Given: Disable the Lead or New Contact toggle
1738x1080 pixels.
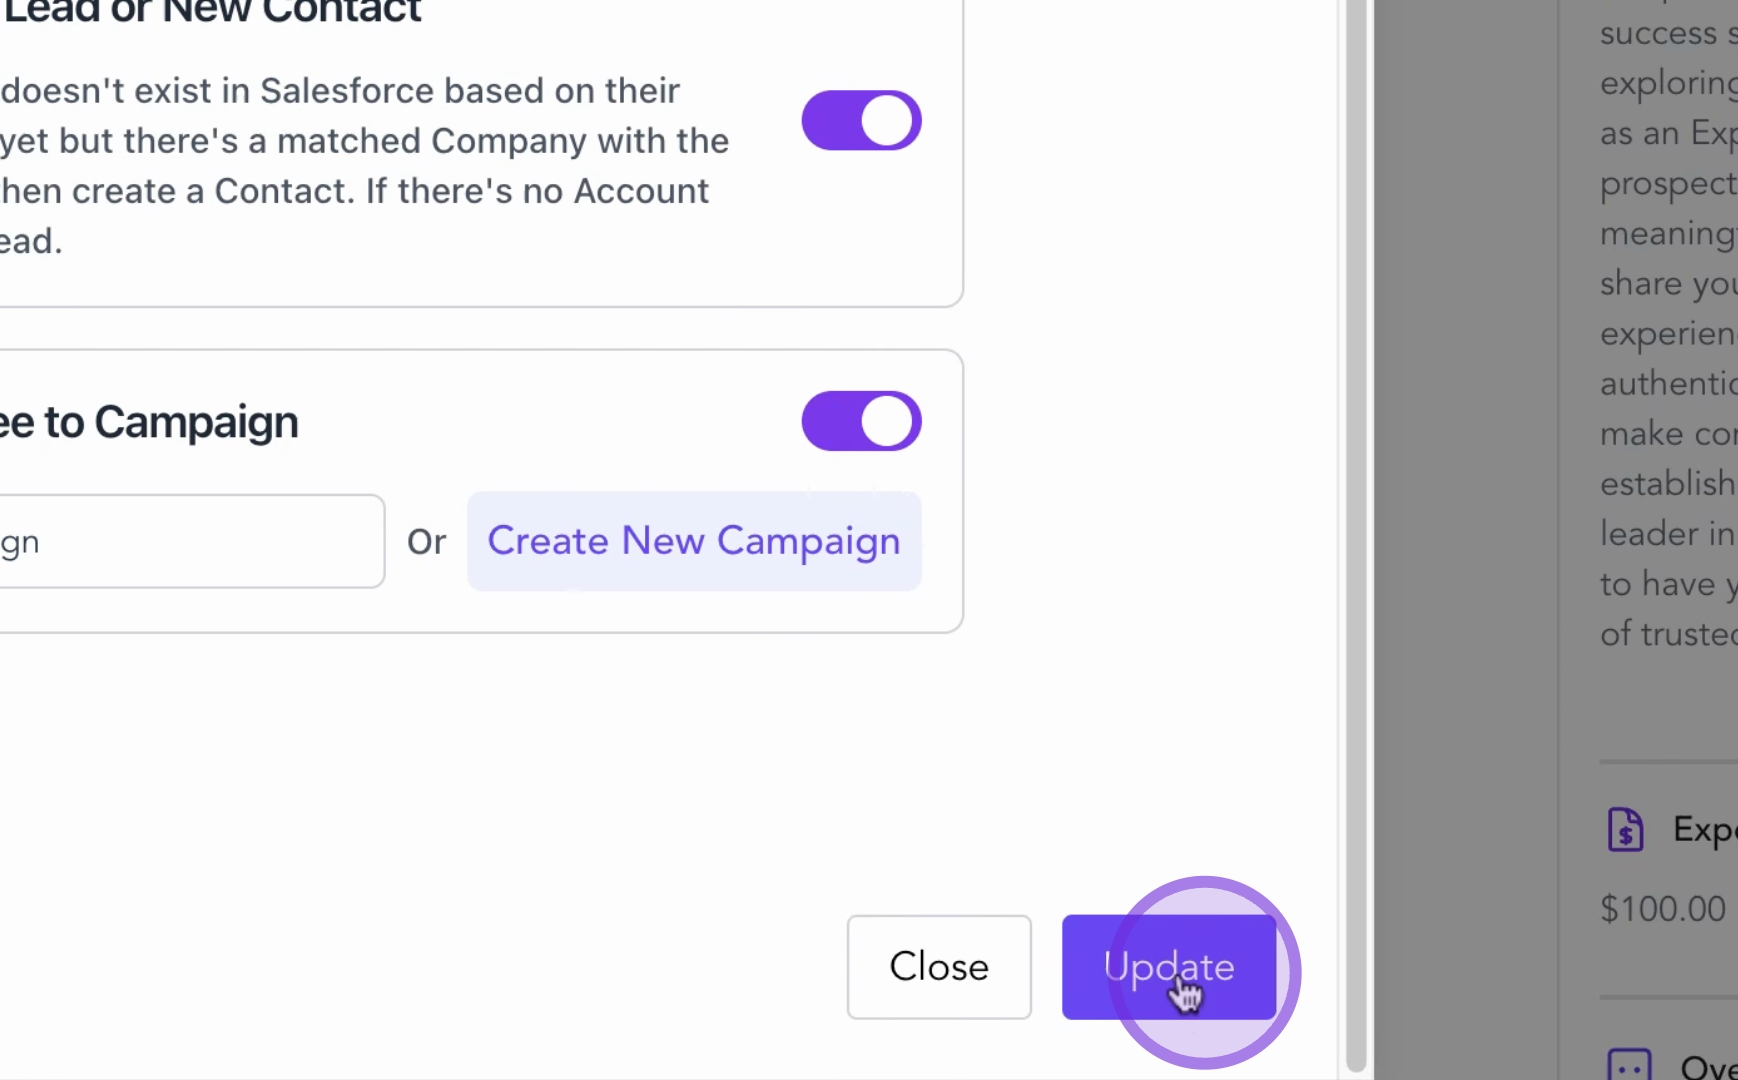Looking at the screenshot, I should (861, 121).
